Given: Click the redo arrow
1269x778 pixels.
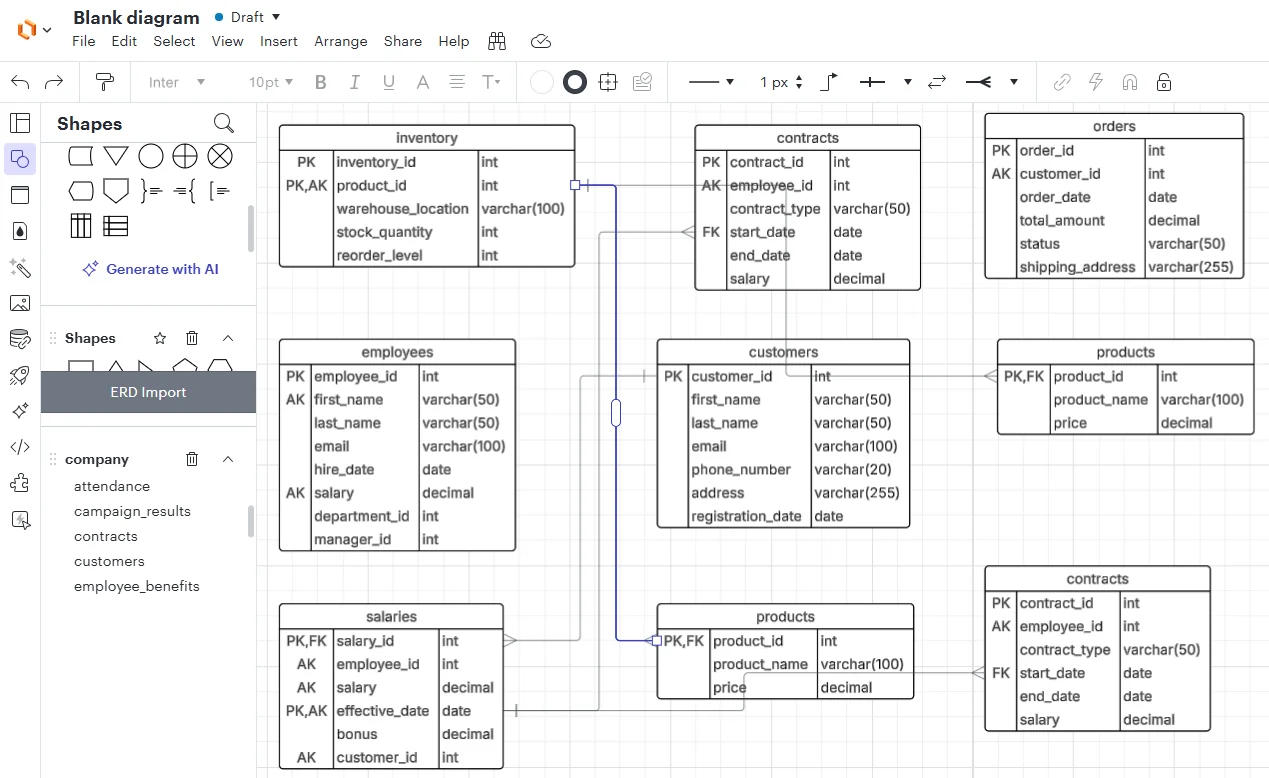Looking at the screenshot, I should click(x=55, y=82).
